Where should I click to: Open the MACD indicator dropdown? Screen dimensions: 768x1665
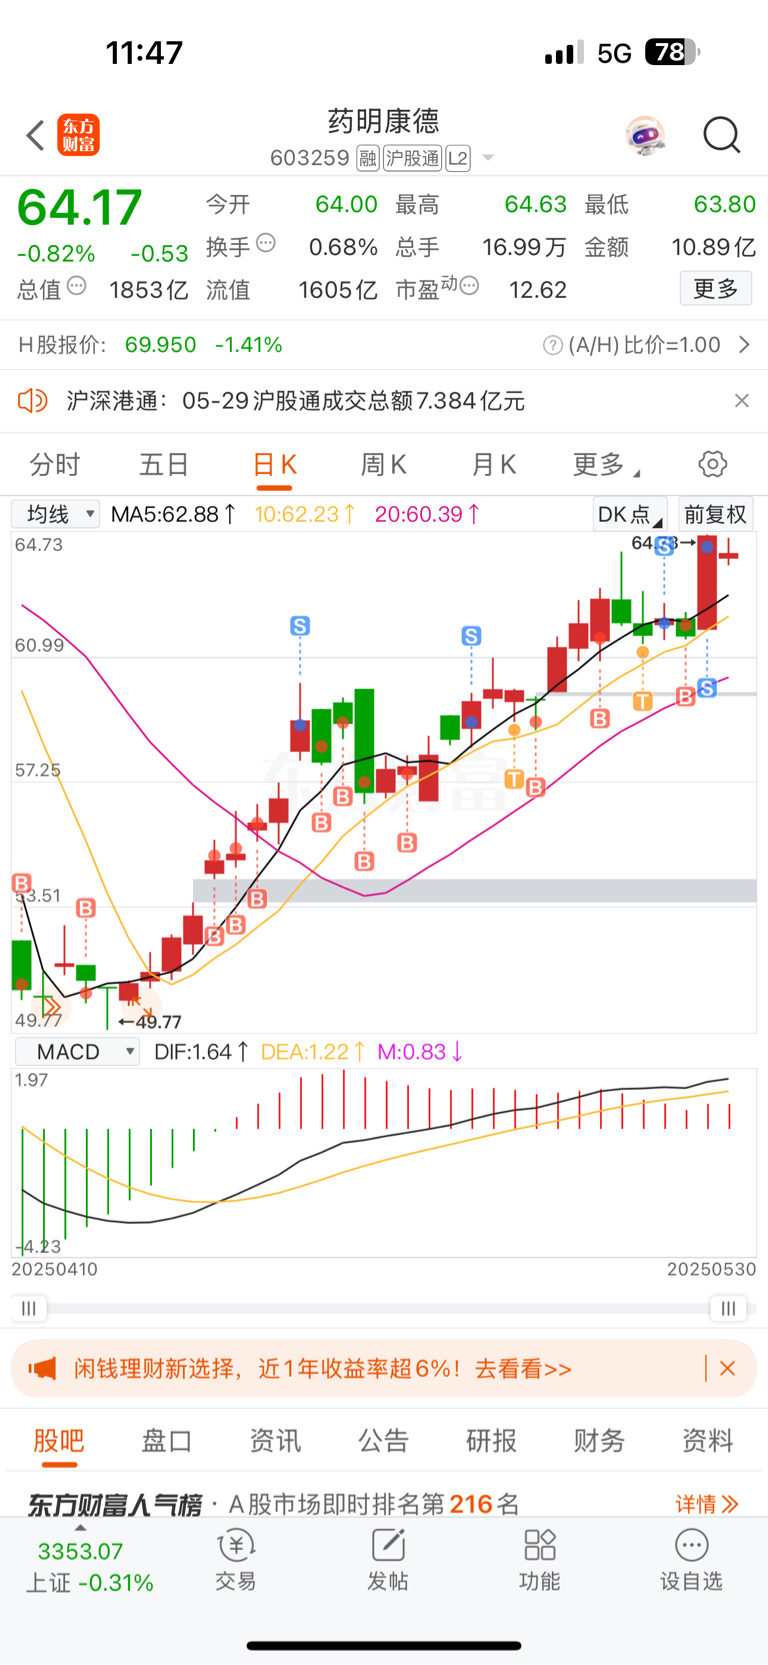click(x=76, y=1052)
